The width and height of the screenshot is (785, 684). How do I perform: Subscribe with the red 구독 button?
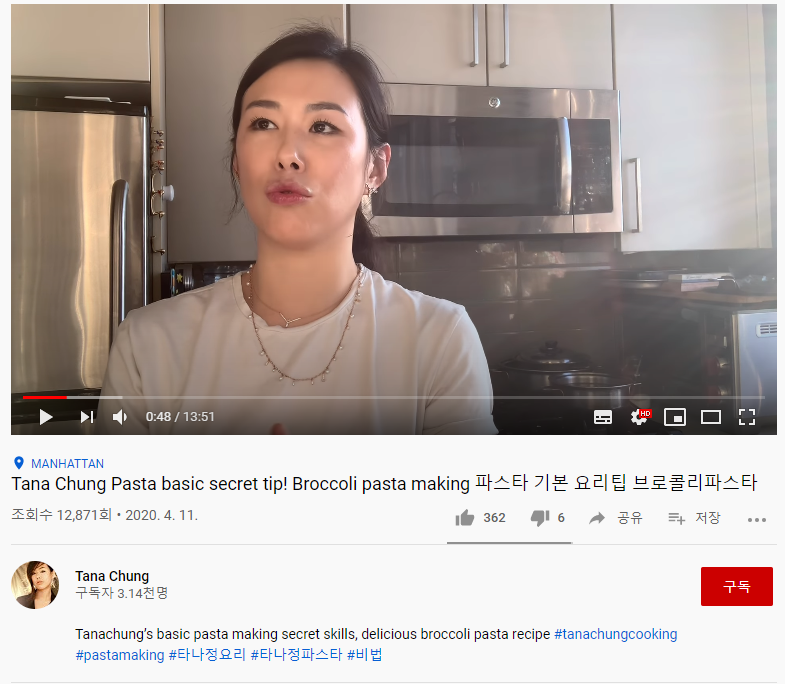coord(736,586)
